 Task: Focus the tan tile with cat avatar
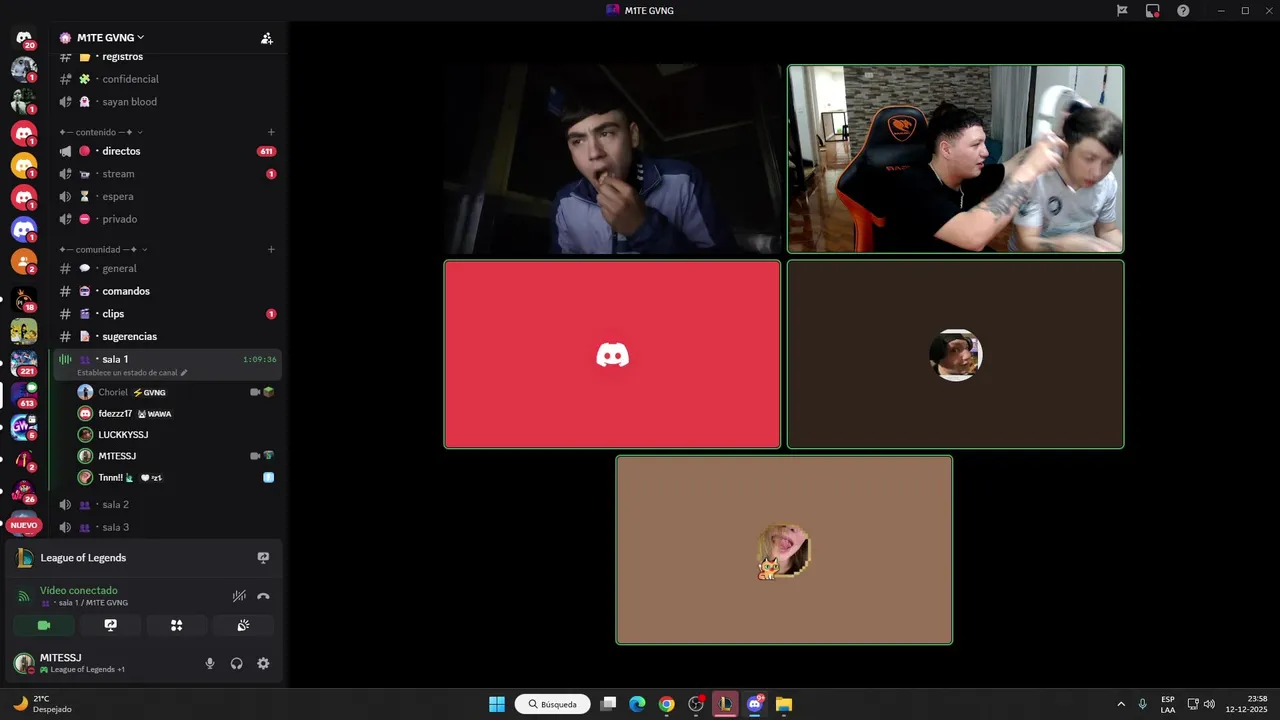(x=784, y=550)
